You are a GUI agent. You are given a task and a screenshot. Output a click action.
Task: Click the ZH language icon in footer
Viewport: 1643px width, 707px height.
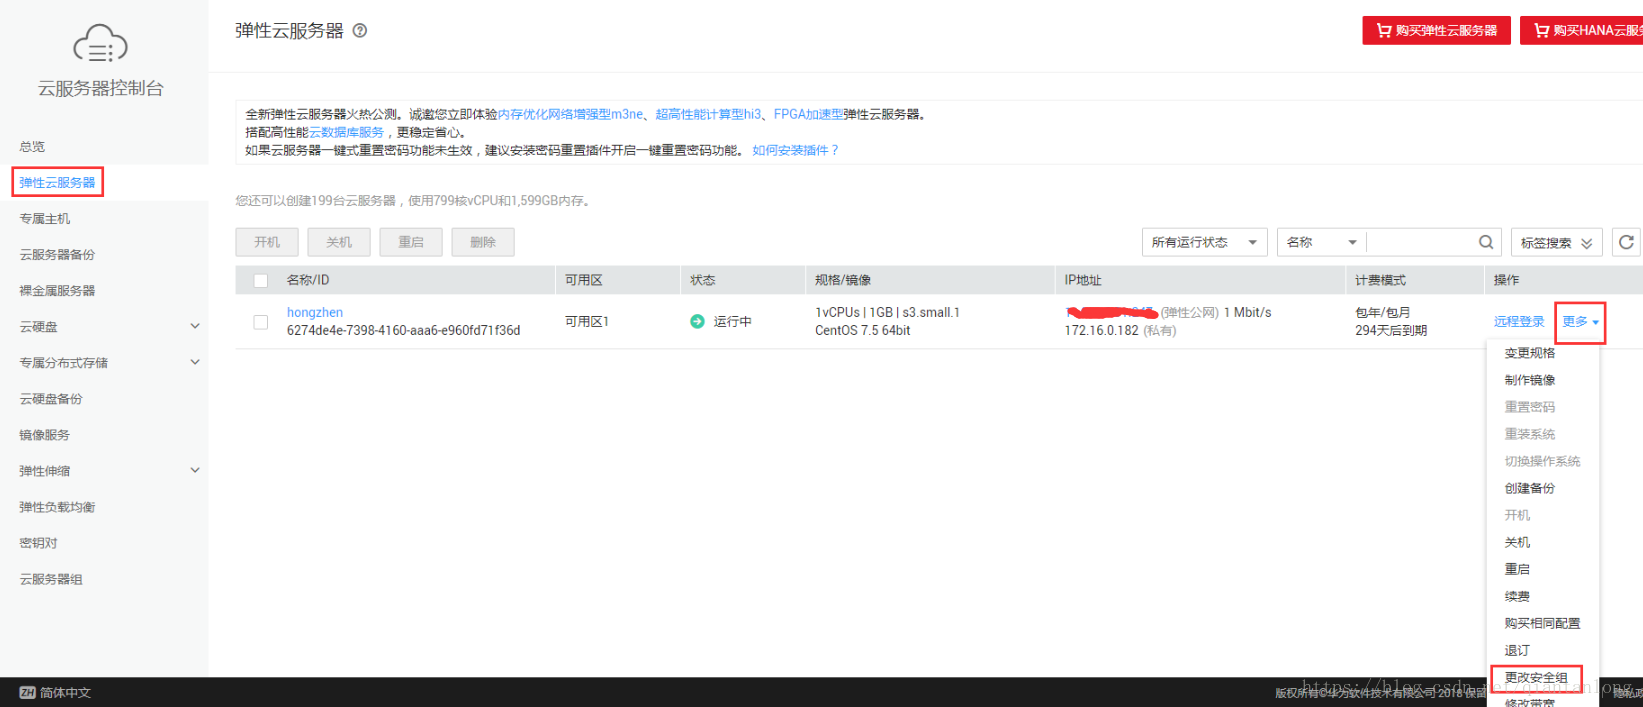(x=28, y=692)
